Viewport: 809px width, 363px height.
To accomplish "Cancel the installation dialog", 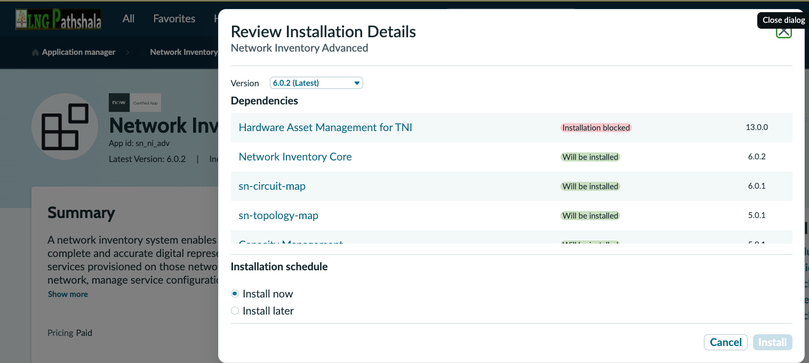I will (x=725, y=342).
